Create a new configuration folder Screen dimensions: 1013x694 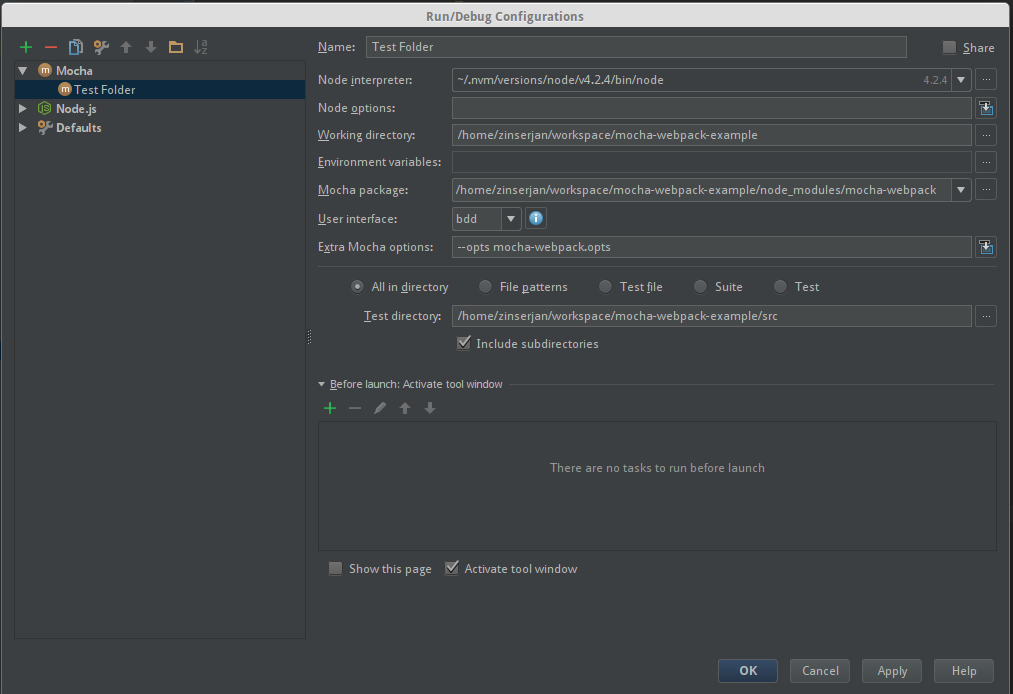point(174,46)
